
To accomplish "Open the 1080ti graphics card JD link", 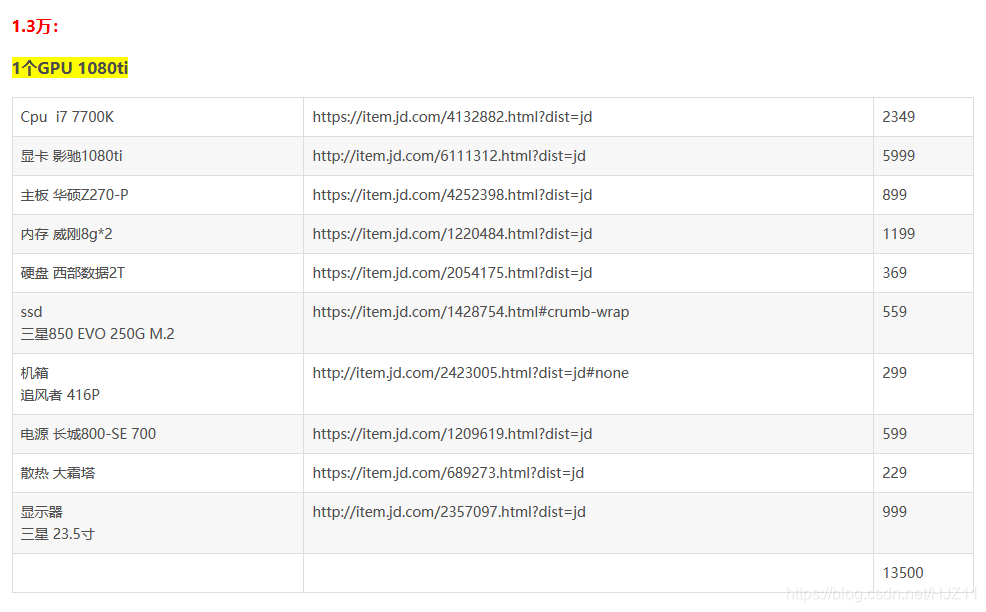I will 449,156.
